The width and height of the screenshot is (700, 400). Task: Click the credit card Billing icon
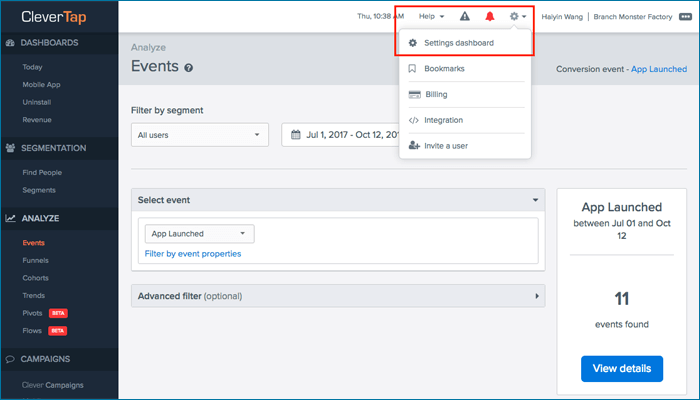point(415,95)
